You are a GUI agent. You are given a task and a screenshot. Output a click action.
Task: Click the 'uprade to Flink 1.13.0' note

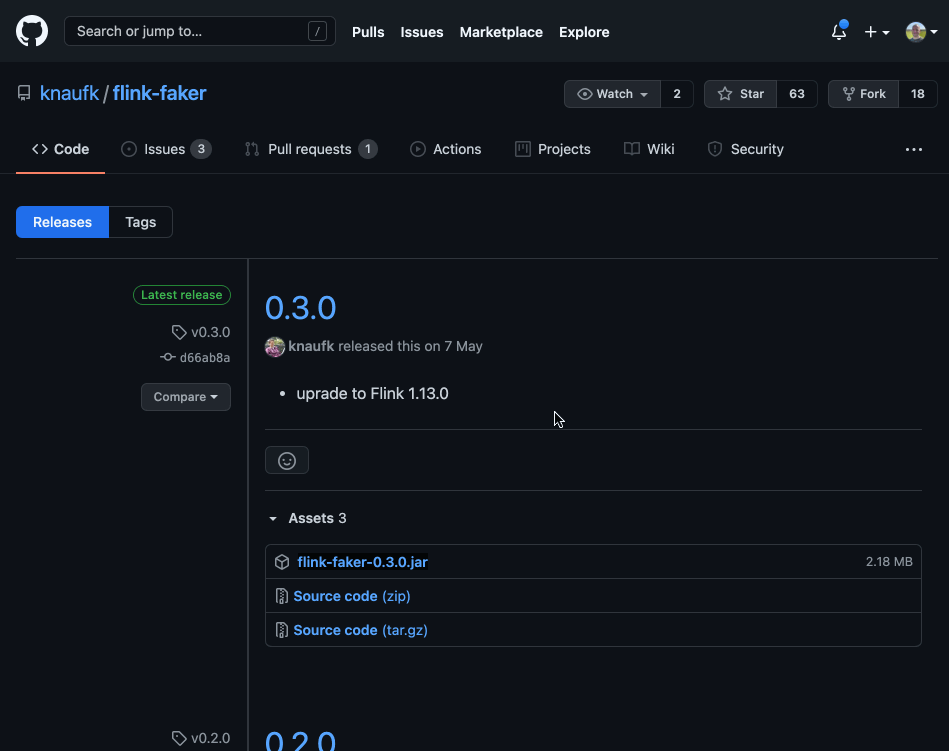click(x=372, y=393)
